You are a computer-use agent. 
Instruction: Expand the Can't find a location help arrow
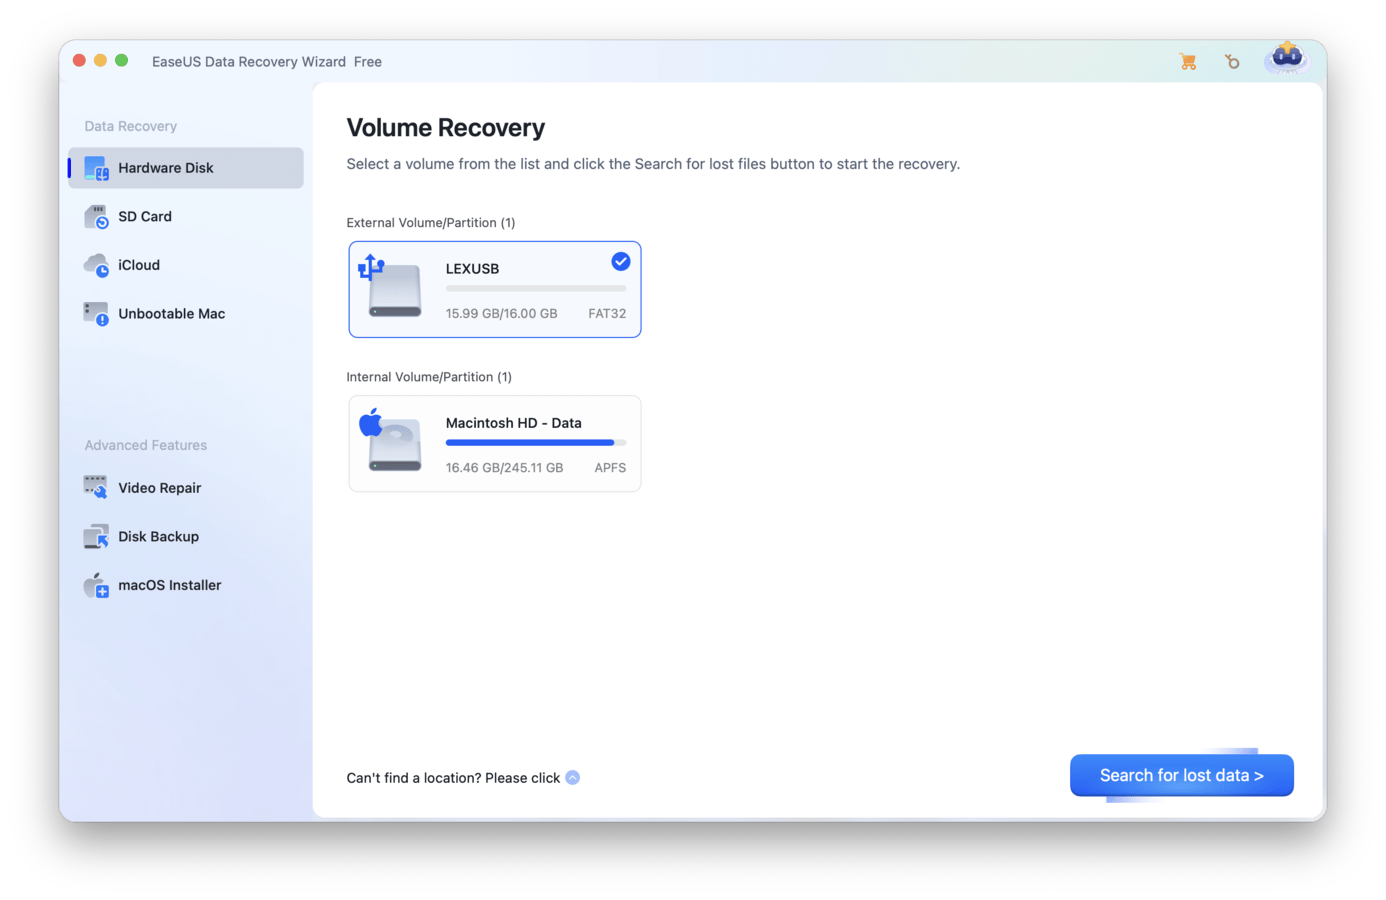[x=573, y=778]
